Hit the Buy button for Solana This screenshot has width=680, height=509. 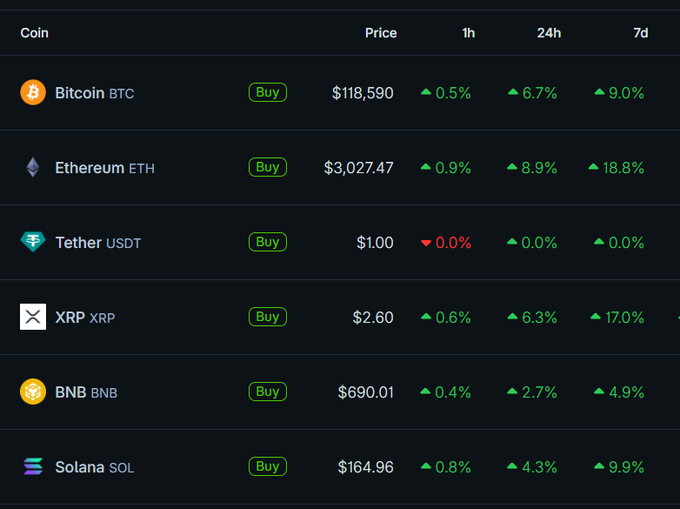267,467
